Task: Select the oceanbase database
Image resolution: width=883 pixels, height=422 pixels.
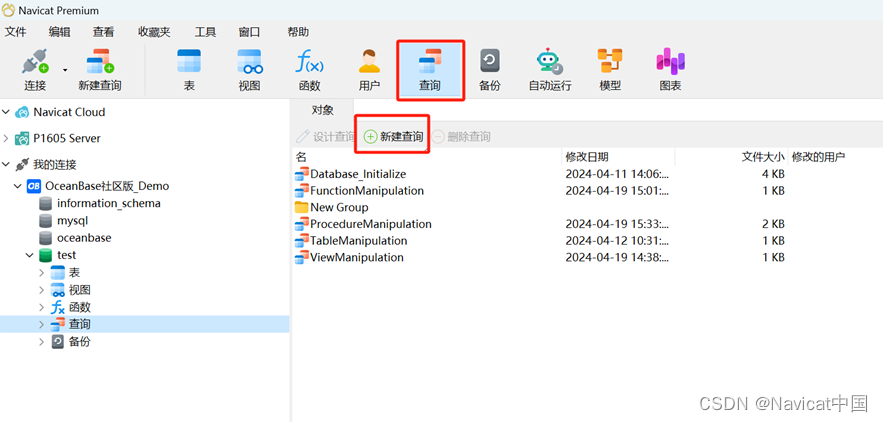Action: click(x=84, y=238)
